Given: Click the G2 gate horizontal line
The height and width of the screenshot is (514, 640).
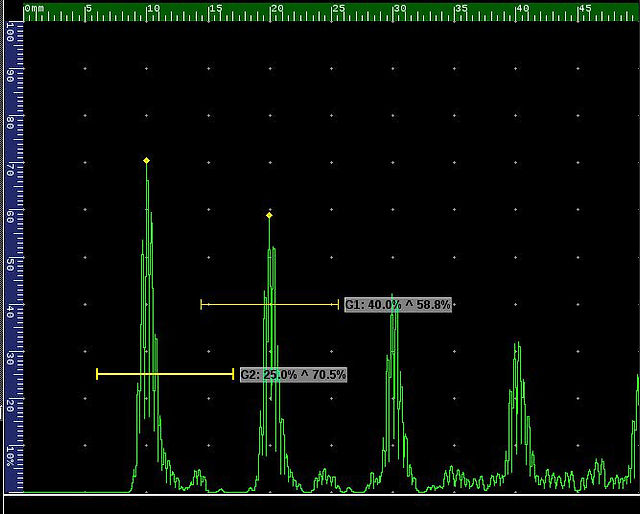Looking at the screenshot, I should click(165, 374).
